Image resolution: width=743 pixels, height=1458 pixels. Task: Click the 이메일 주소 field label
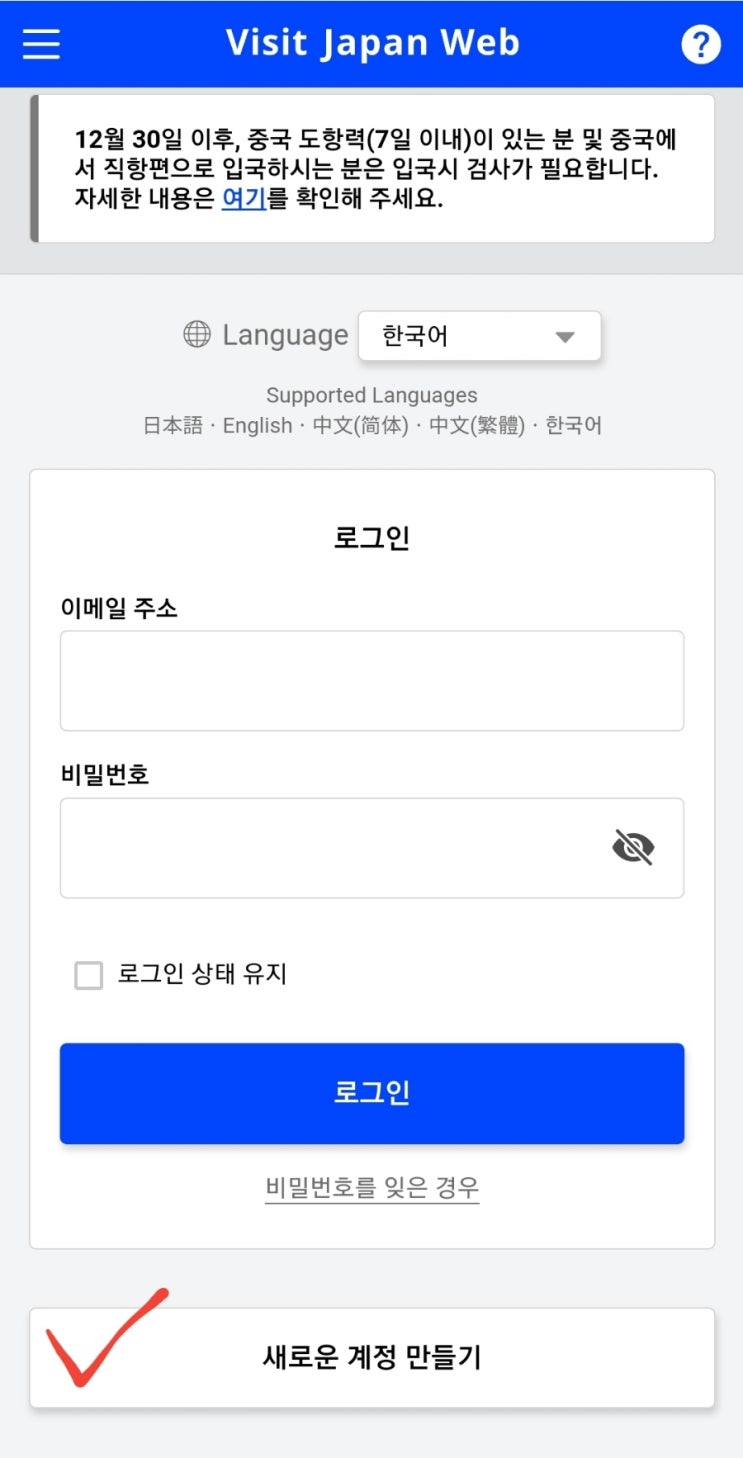(x=119, y=607)
